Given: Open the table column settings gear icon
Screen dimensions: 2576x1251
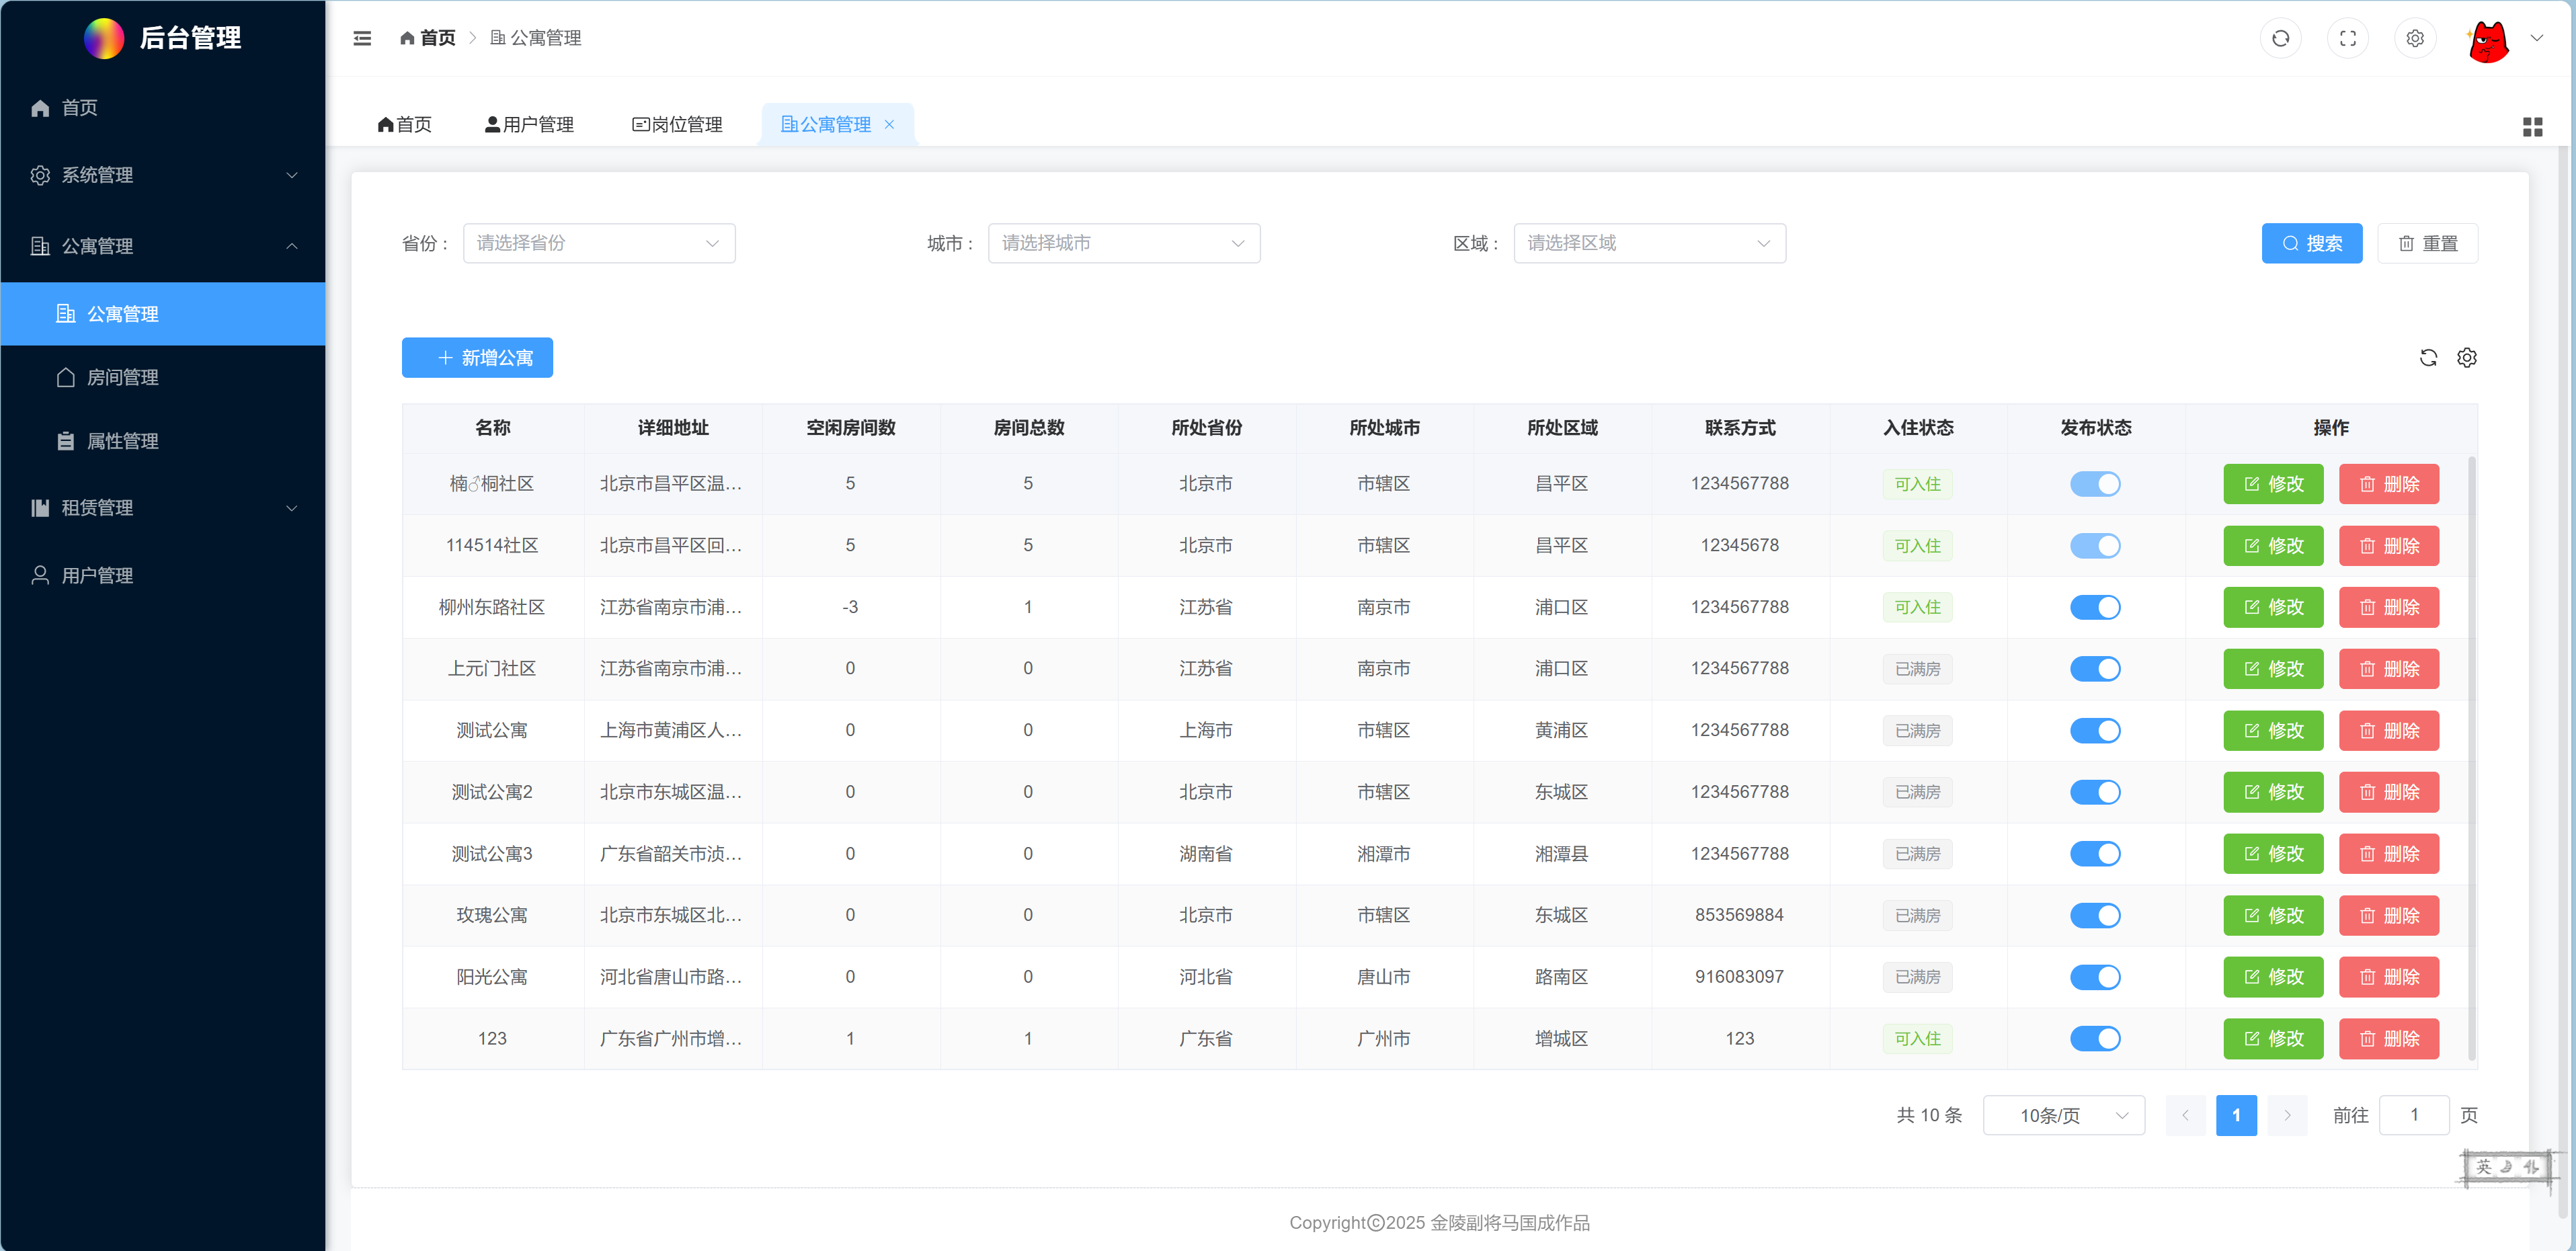Looking at the screenshot, I should tap(2467, 357).
